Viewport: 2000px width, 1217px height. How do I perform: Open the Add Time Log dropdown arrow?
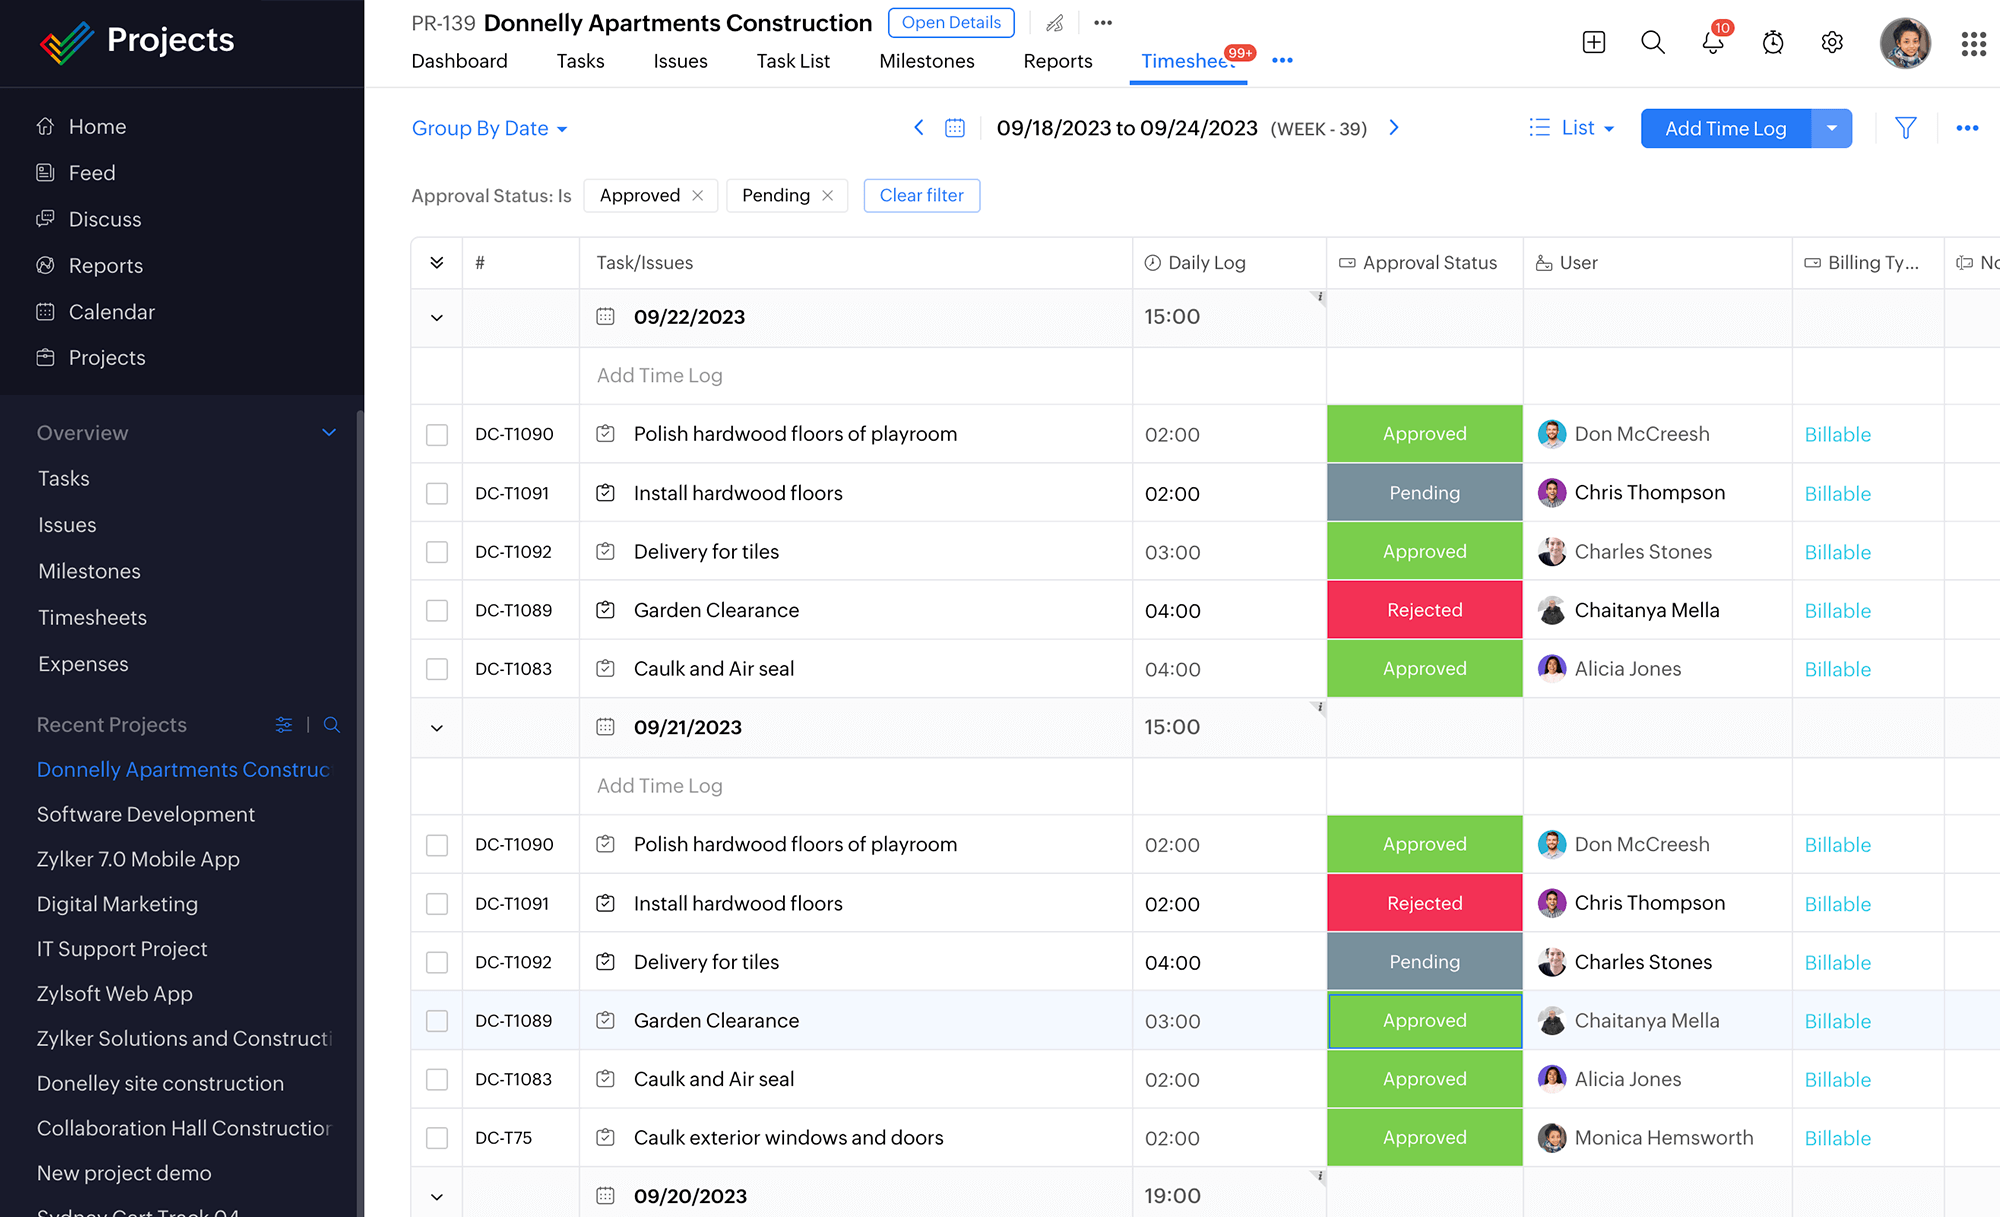pos(1833,127)
